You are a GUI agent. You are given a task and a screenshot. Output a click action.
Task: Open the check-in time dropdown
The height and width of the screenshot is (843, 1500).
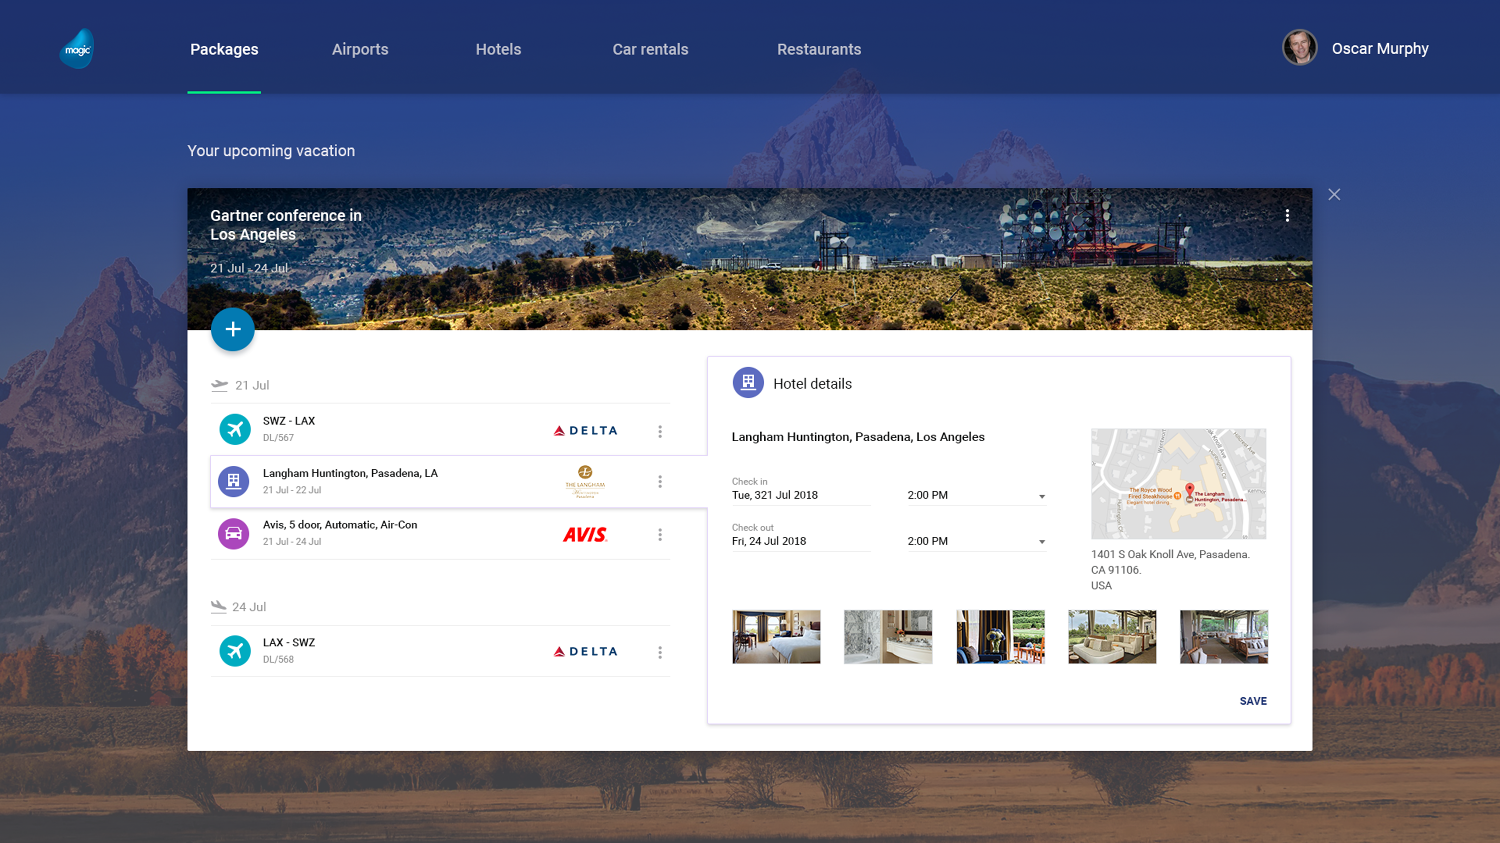tap(1040, 495)
